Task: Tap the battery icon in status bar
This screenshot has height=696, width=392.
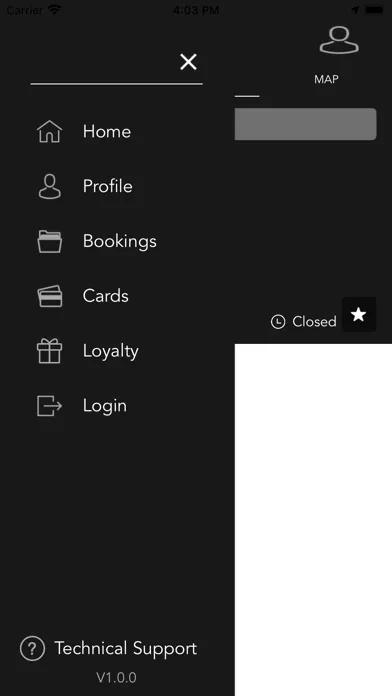Action: 374,10
